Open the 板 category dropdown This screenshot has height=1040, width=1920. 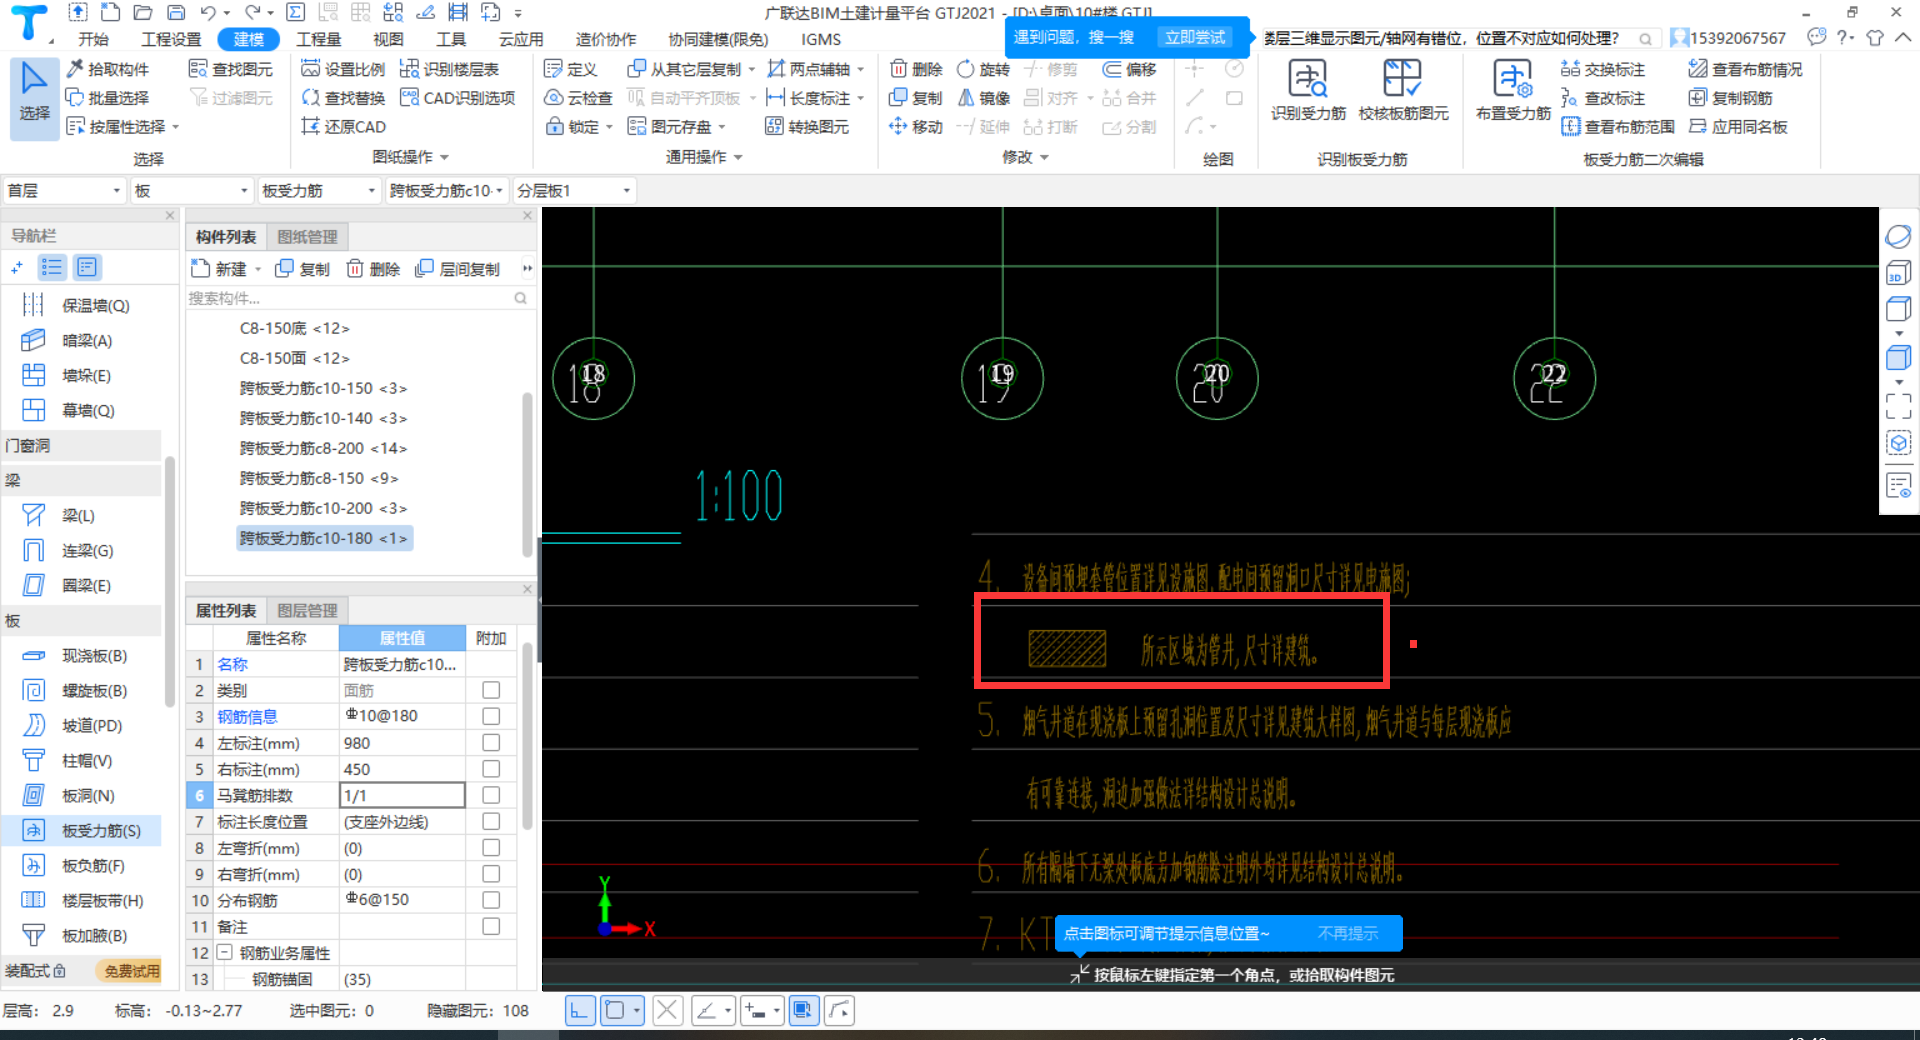191,190
